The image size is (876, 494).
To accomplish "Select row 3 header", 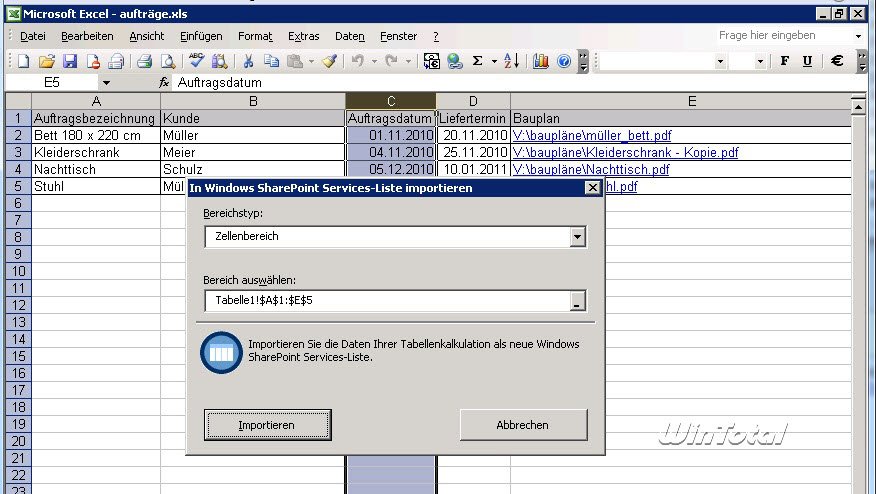I will click(x=18, y=153).
